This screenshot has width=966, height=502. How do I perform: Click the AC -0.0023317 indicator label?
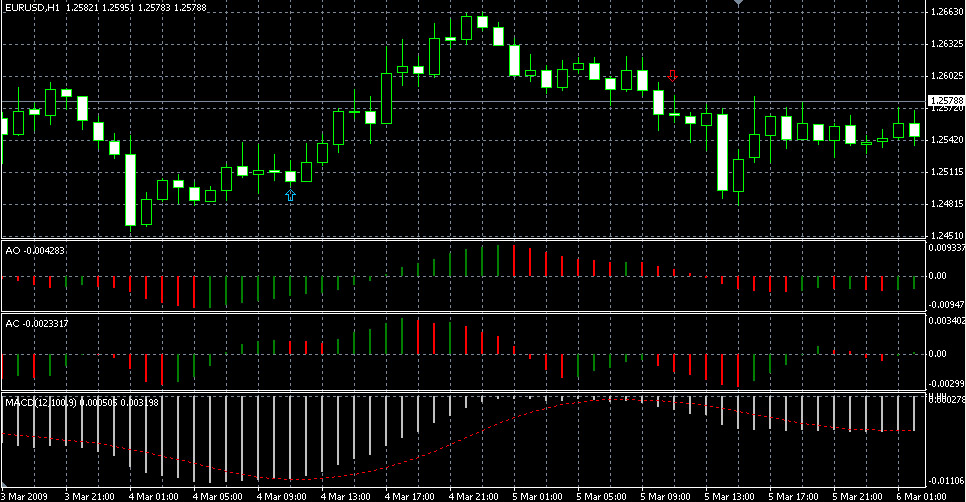click(x=36, y=323)
